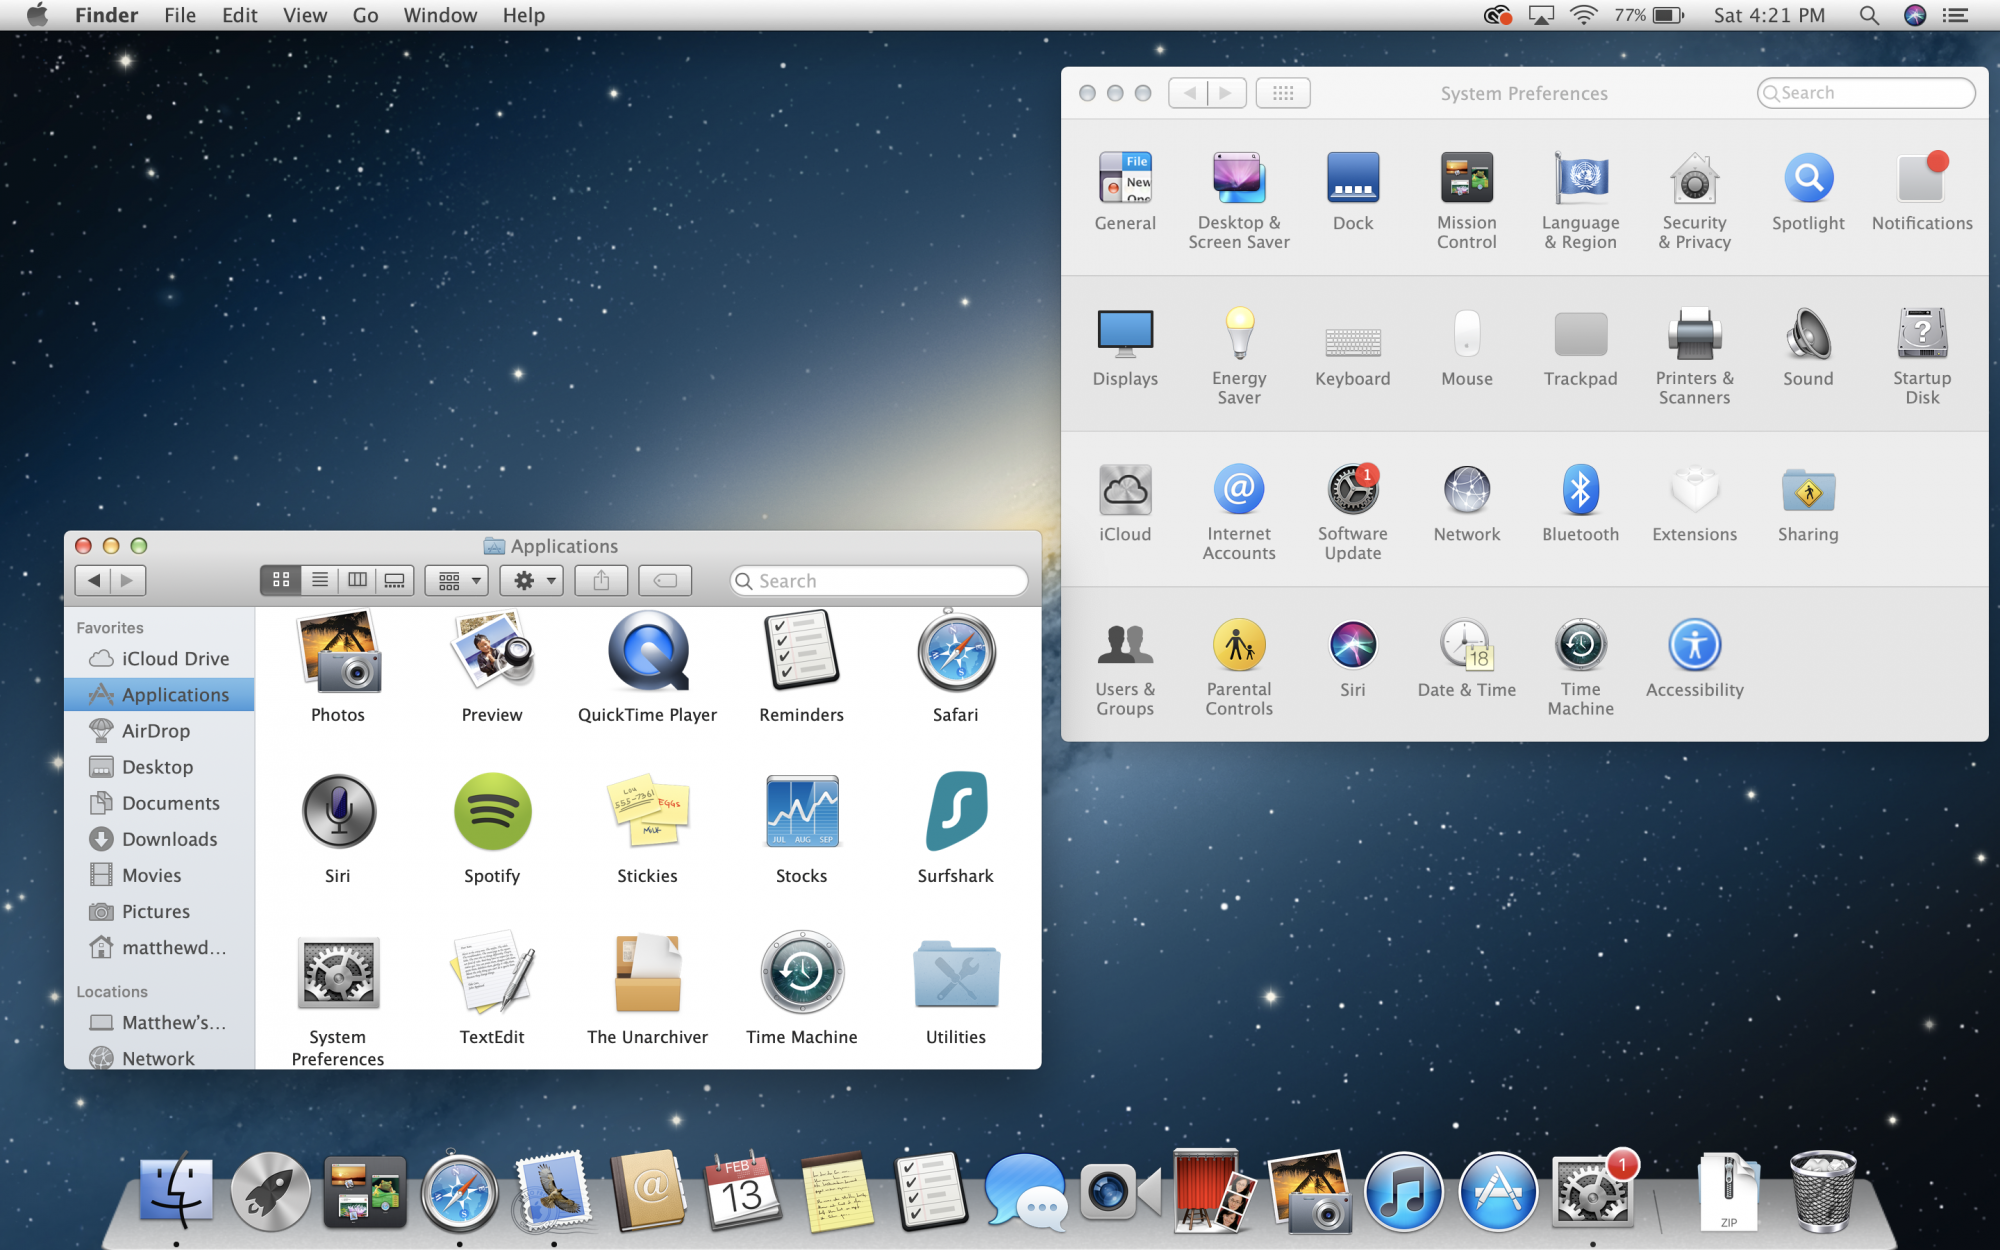This screenshot has height=1250, width=2000.
Task: Open Security & Privacy settings
Action: pos(1694,181)
